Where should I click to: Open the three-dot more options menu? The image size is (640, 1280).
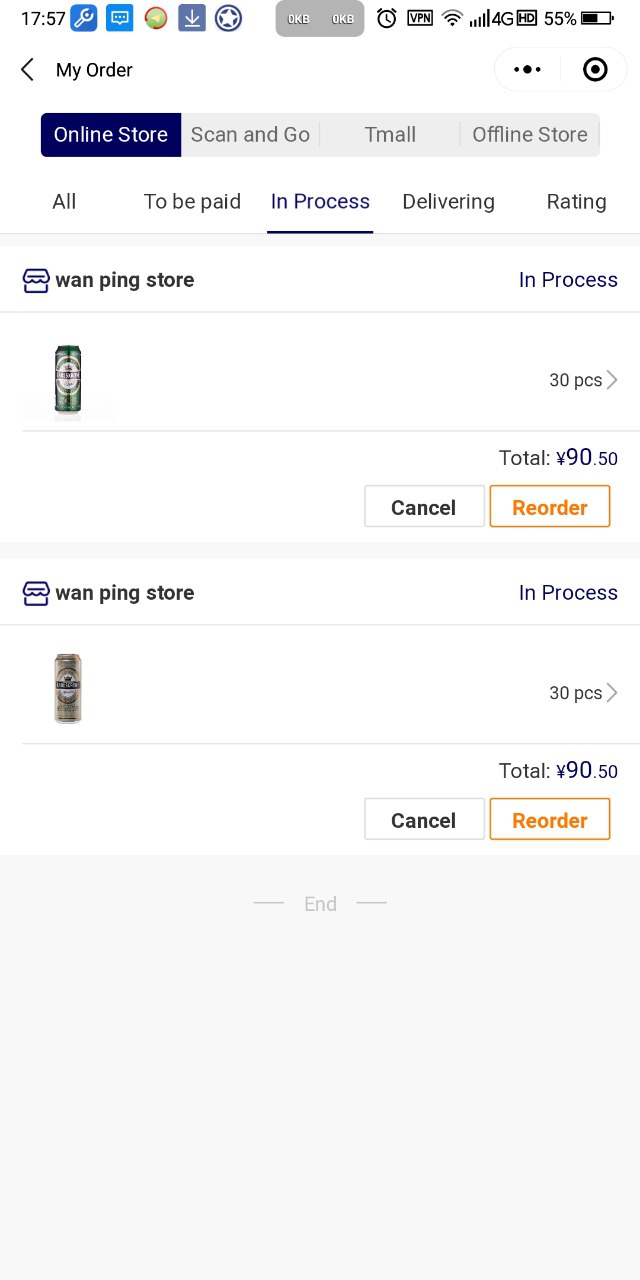point(527,70)
